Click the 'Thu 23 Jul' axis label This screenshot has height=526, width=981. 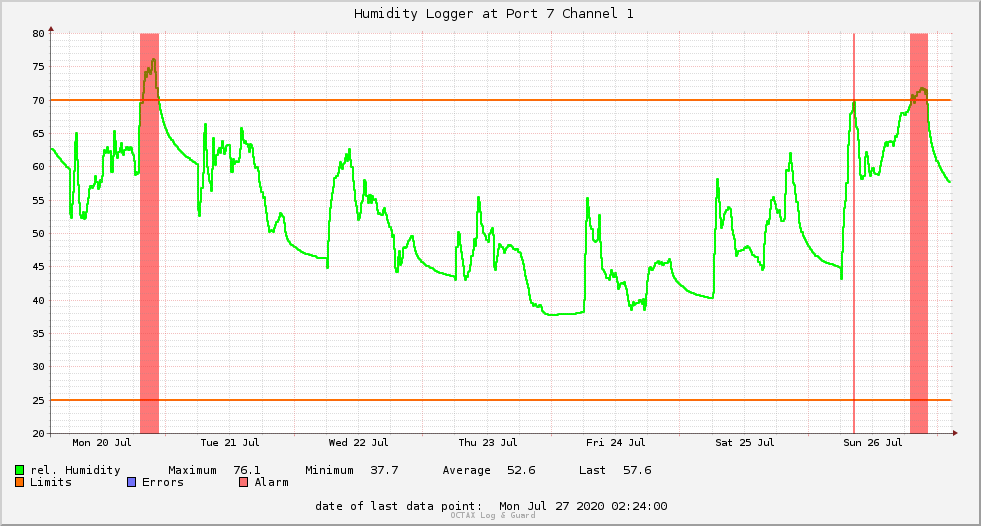click(488, 442)
